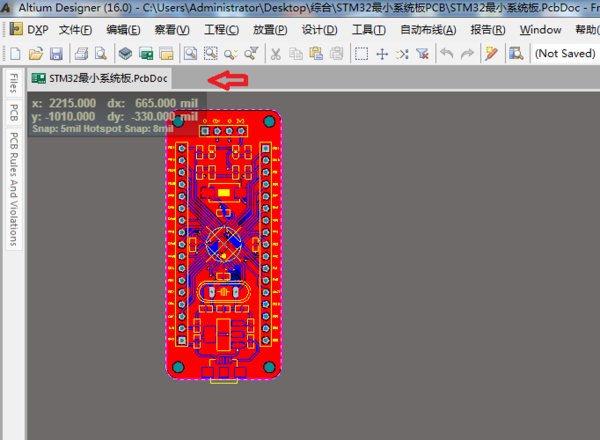The width and height of the screenshot is (600, 440).
Task: Open the 自动布线(A) menu
Action: coord(428,29)
